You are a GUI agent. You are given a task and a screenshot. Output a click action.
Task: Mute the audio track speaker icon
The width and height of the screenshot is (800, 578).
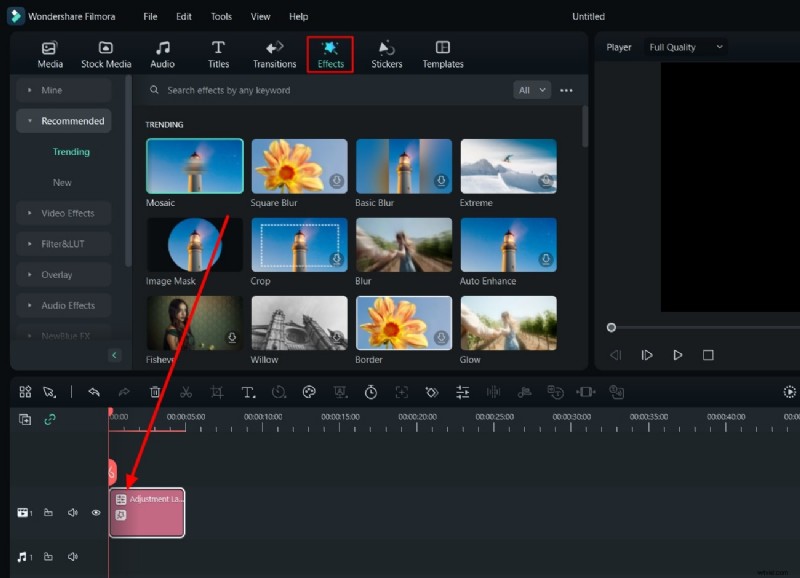[72, 557]
